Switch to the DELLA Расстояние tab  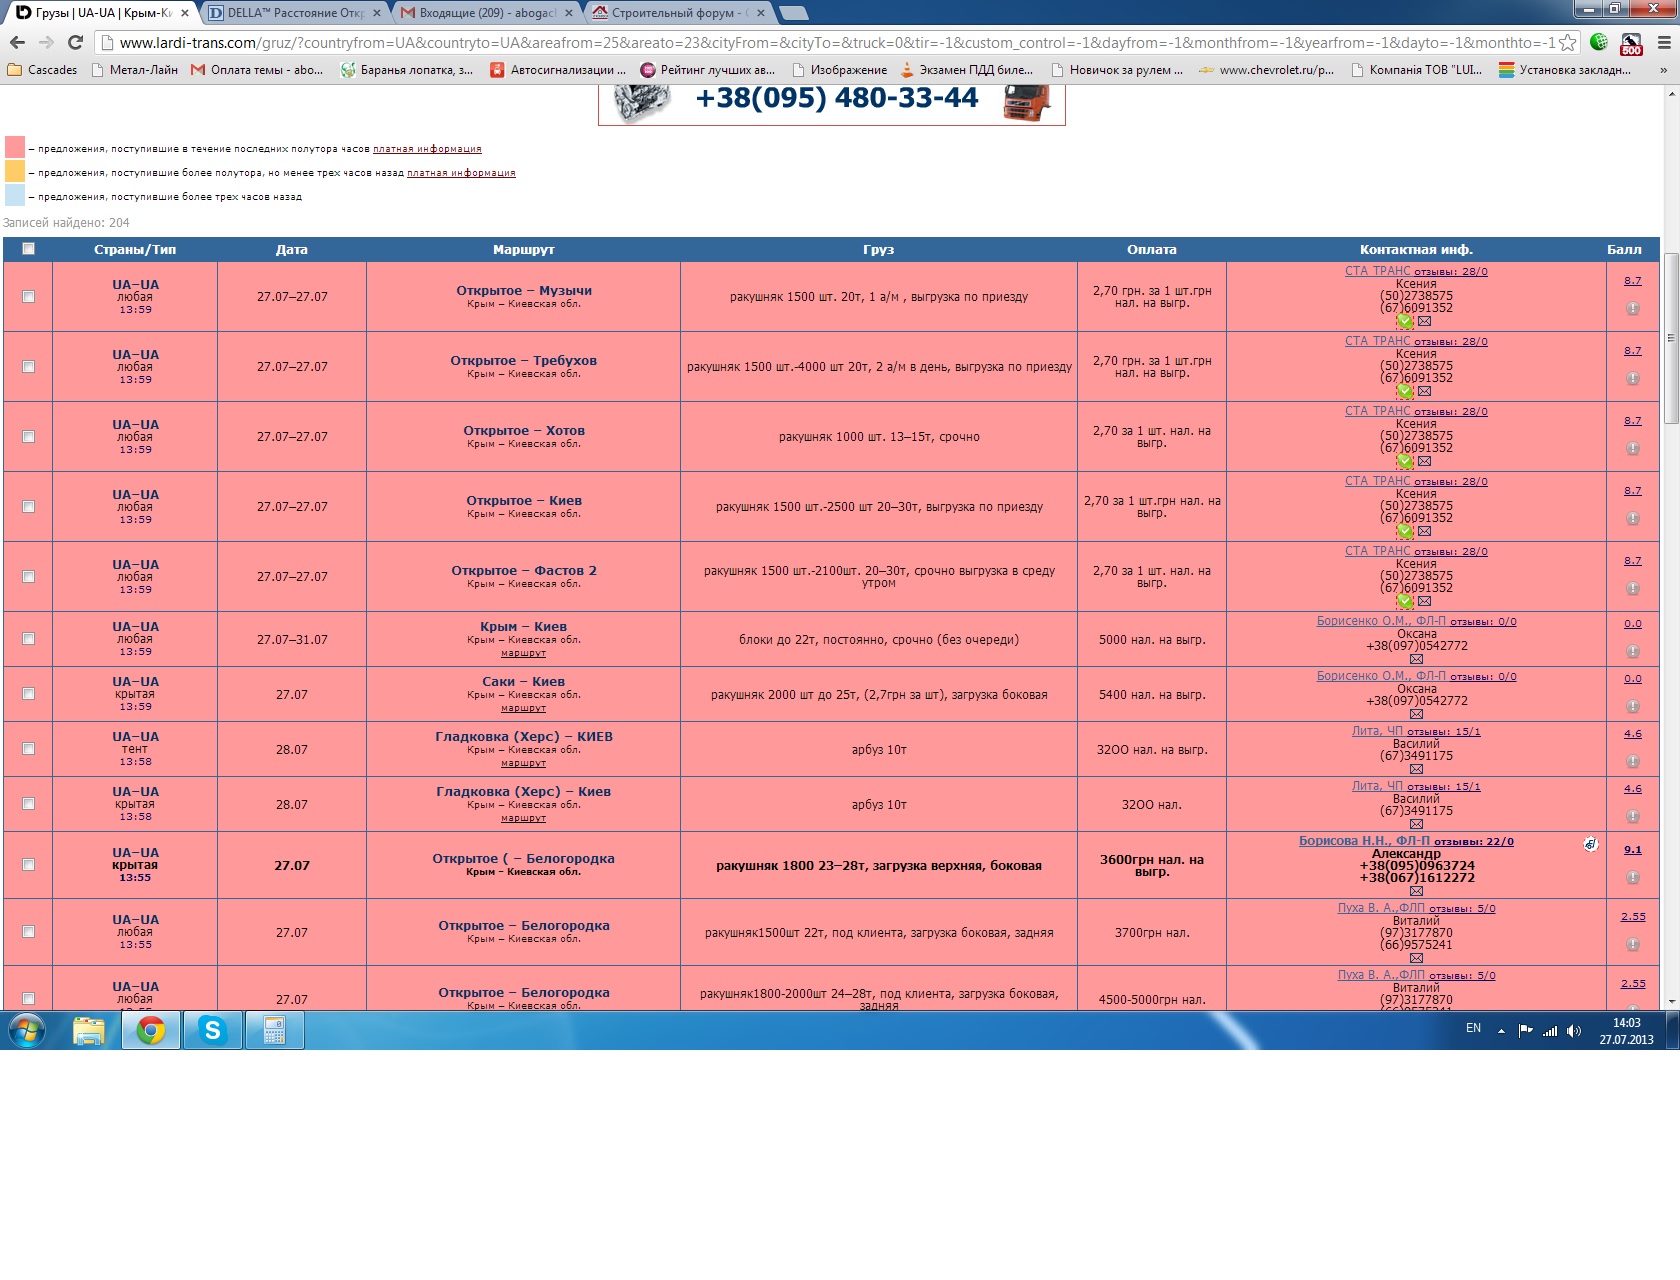tap(295, 13)
